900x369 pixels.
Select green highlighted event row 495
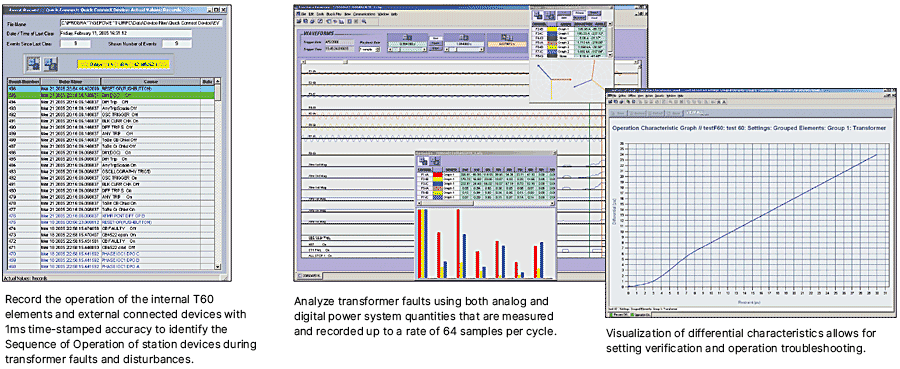point(111,94)
